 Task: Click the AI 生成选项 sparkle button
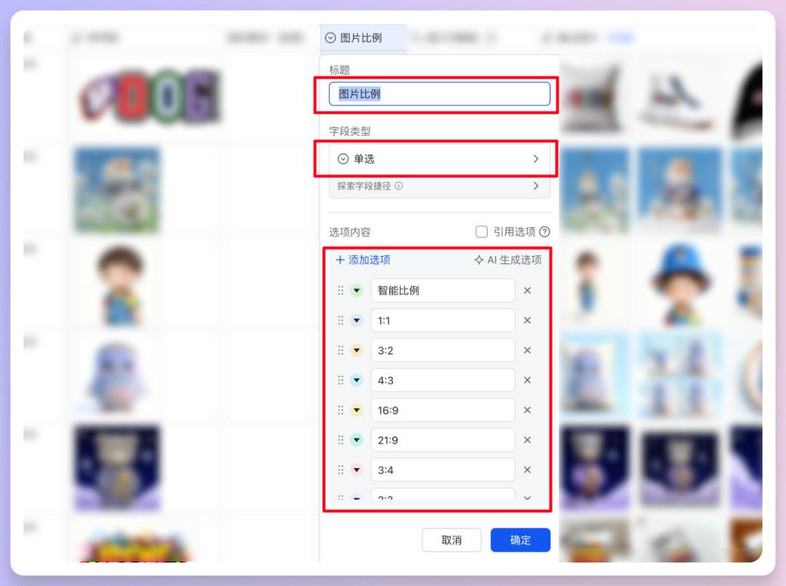click(x=508, y=260)
